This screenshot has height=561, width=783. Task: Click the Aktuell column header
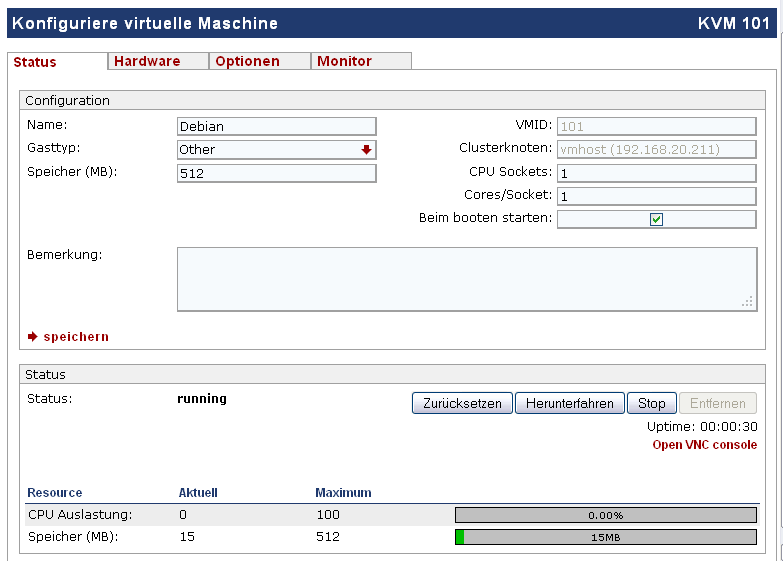(x=198, y=493)
